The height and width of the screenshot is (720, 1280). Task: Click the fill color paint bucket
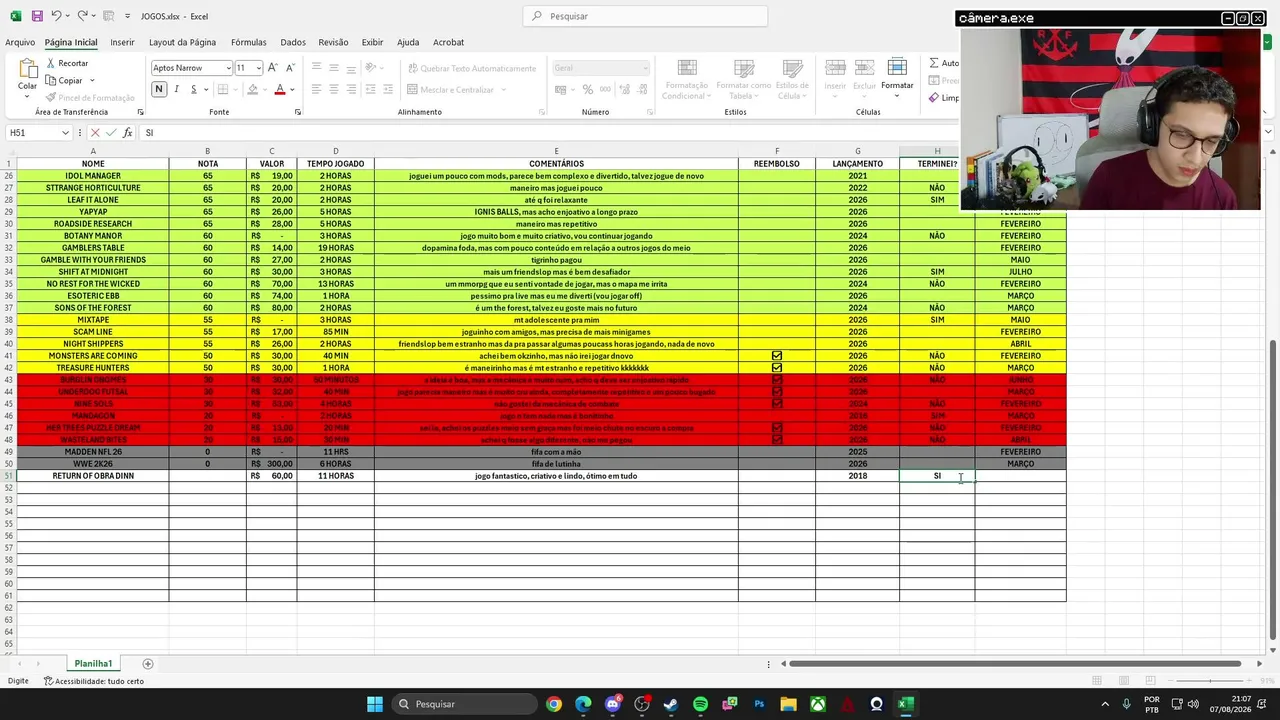(252, 89)
